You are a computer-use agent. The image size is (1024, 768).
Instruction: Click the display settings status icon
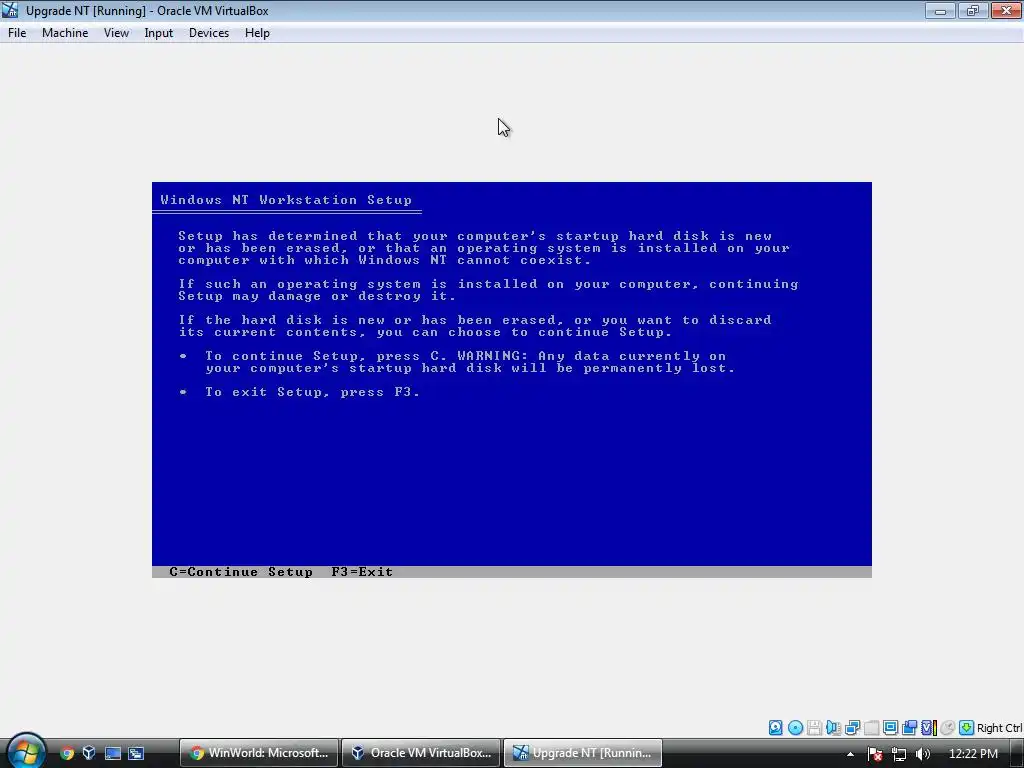point(890,728)
